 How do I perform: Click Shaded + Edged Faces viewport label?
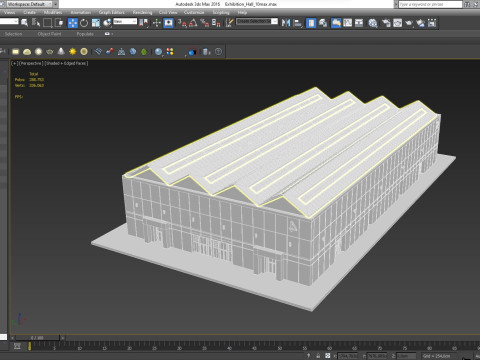(x=66, y=63)
